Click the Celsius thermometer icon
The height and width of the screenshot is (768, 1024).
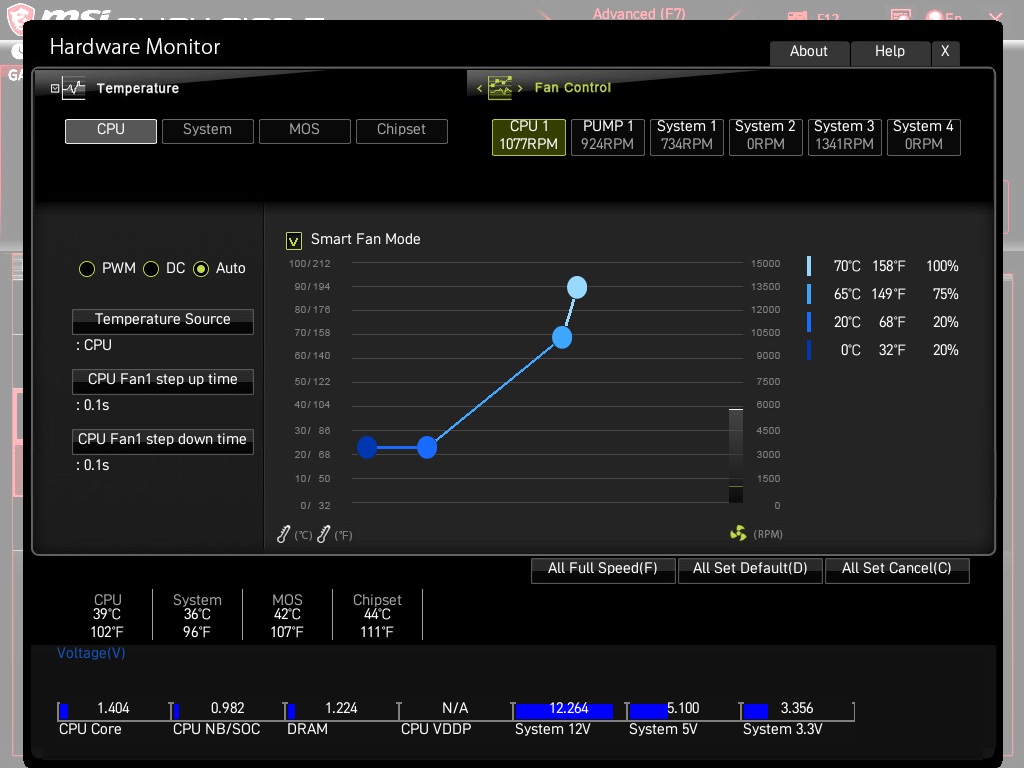[x=284, y=535]
